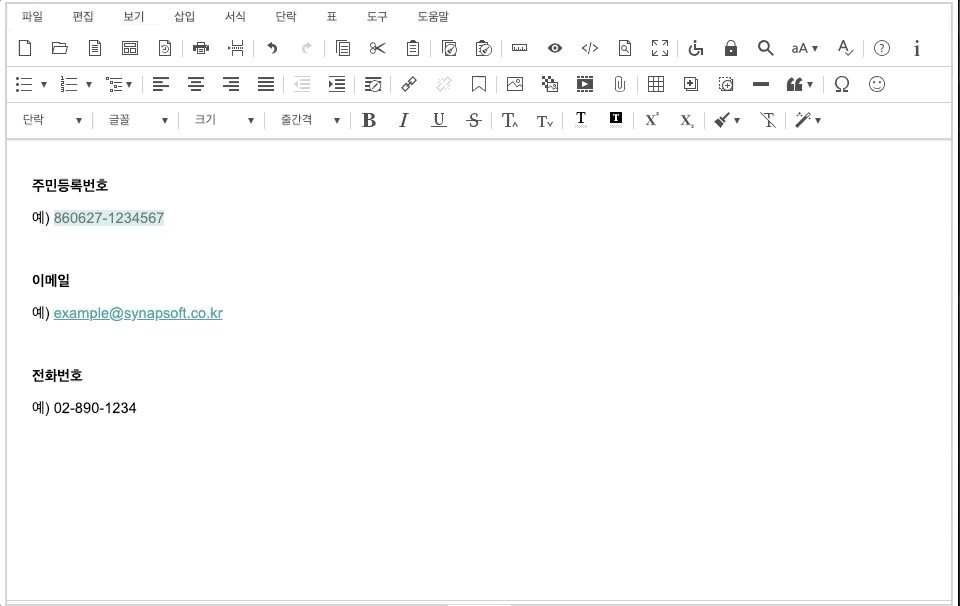Click the scissors cut icon
This screenshot has width=960, height=606.
[377, 48]
